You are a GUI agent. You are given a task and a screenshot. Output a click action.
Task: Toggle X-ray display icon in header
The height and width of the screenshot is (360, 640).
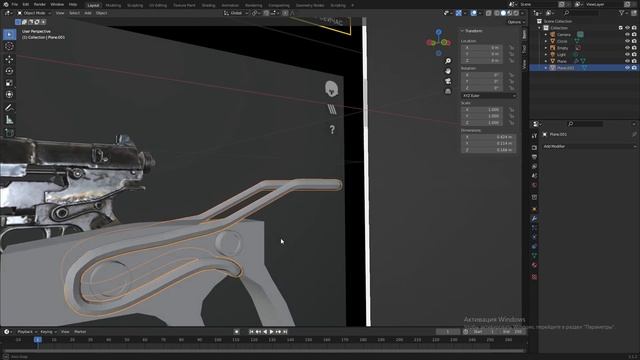click(x=489, y=13)
